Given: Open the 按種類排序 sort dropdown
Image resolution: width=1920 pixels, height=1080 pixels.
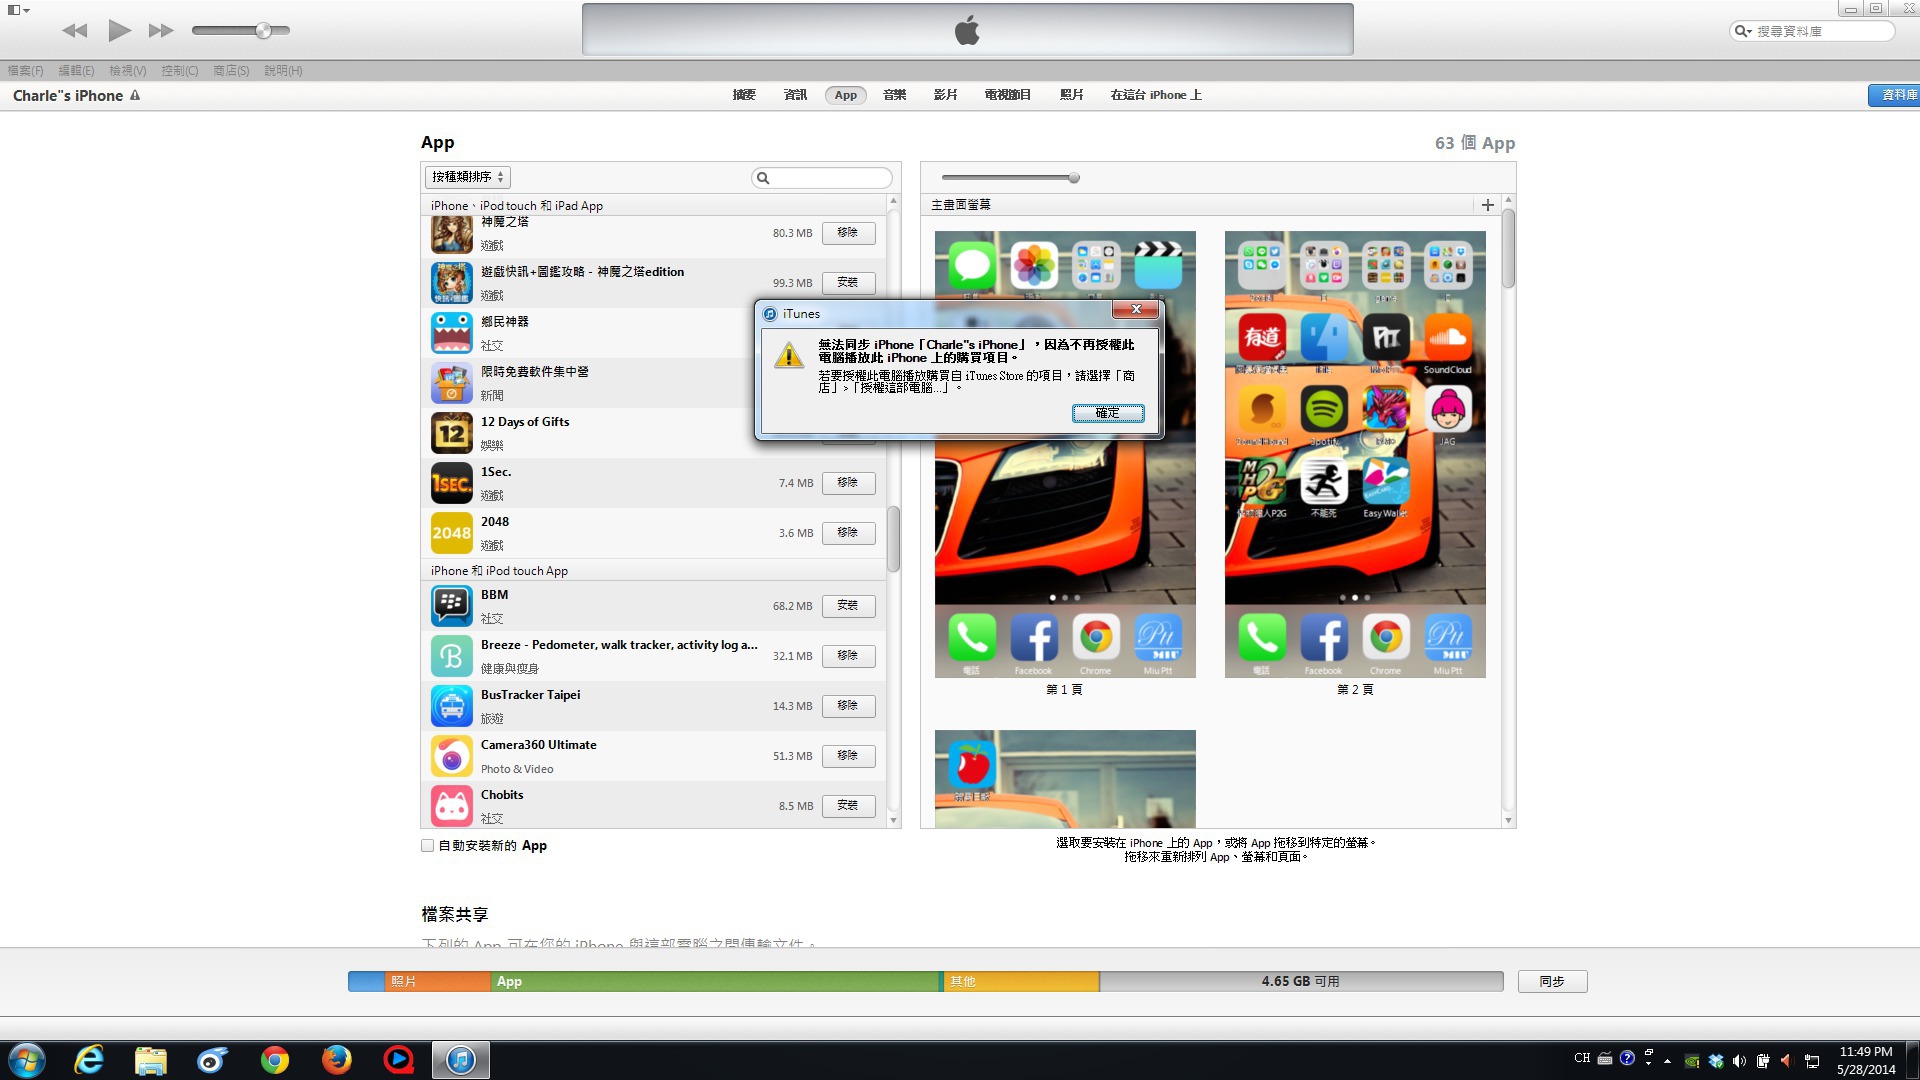Looking at the screenshot, I should [468, 177].
